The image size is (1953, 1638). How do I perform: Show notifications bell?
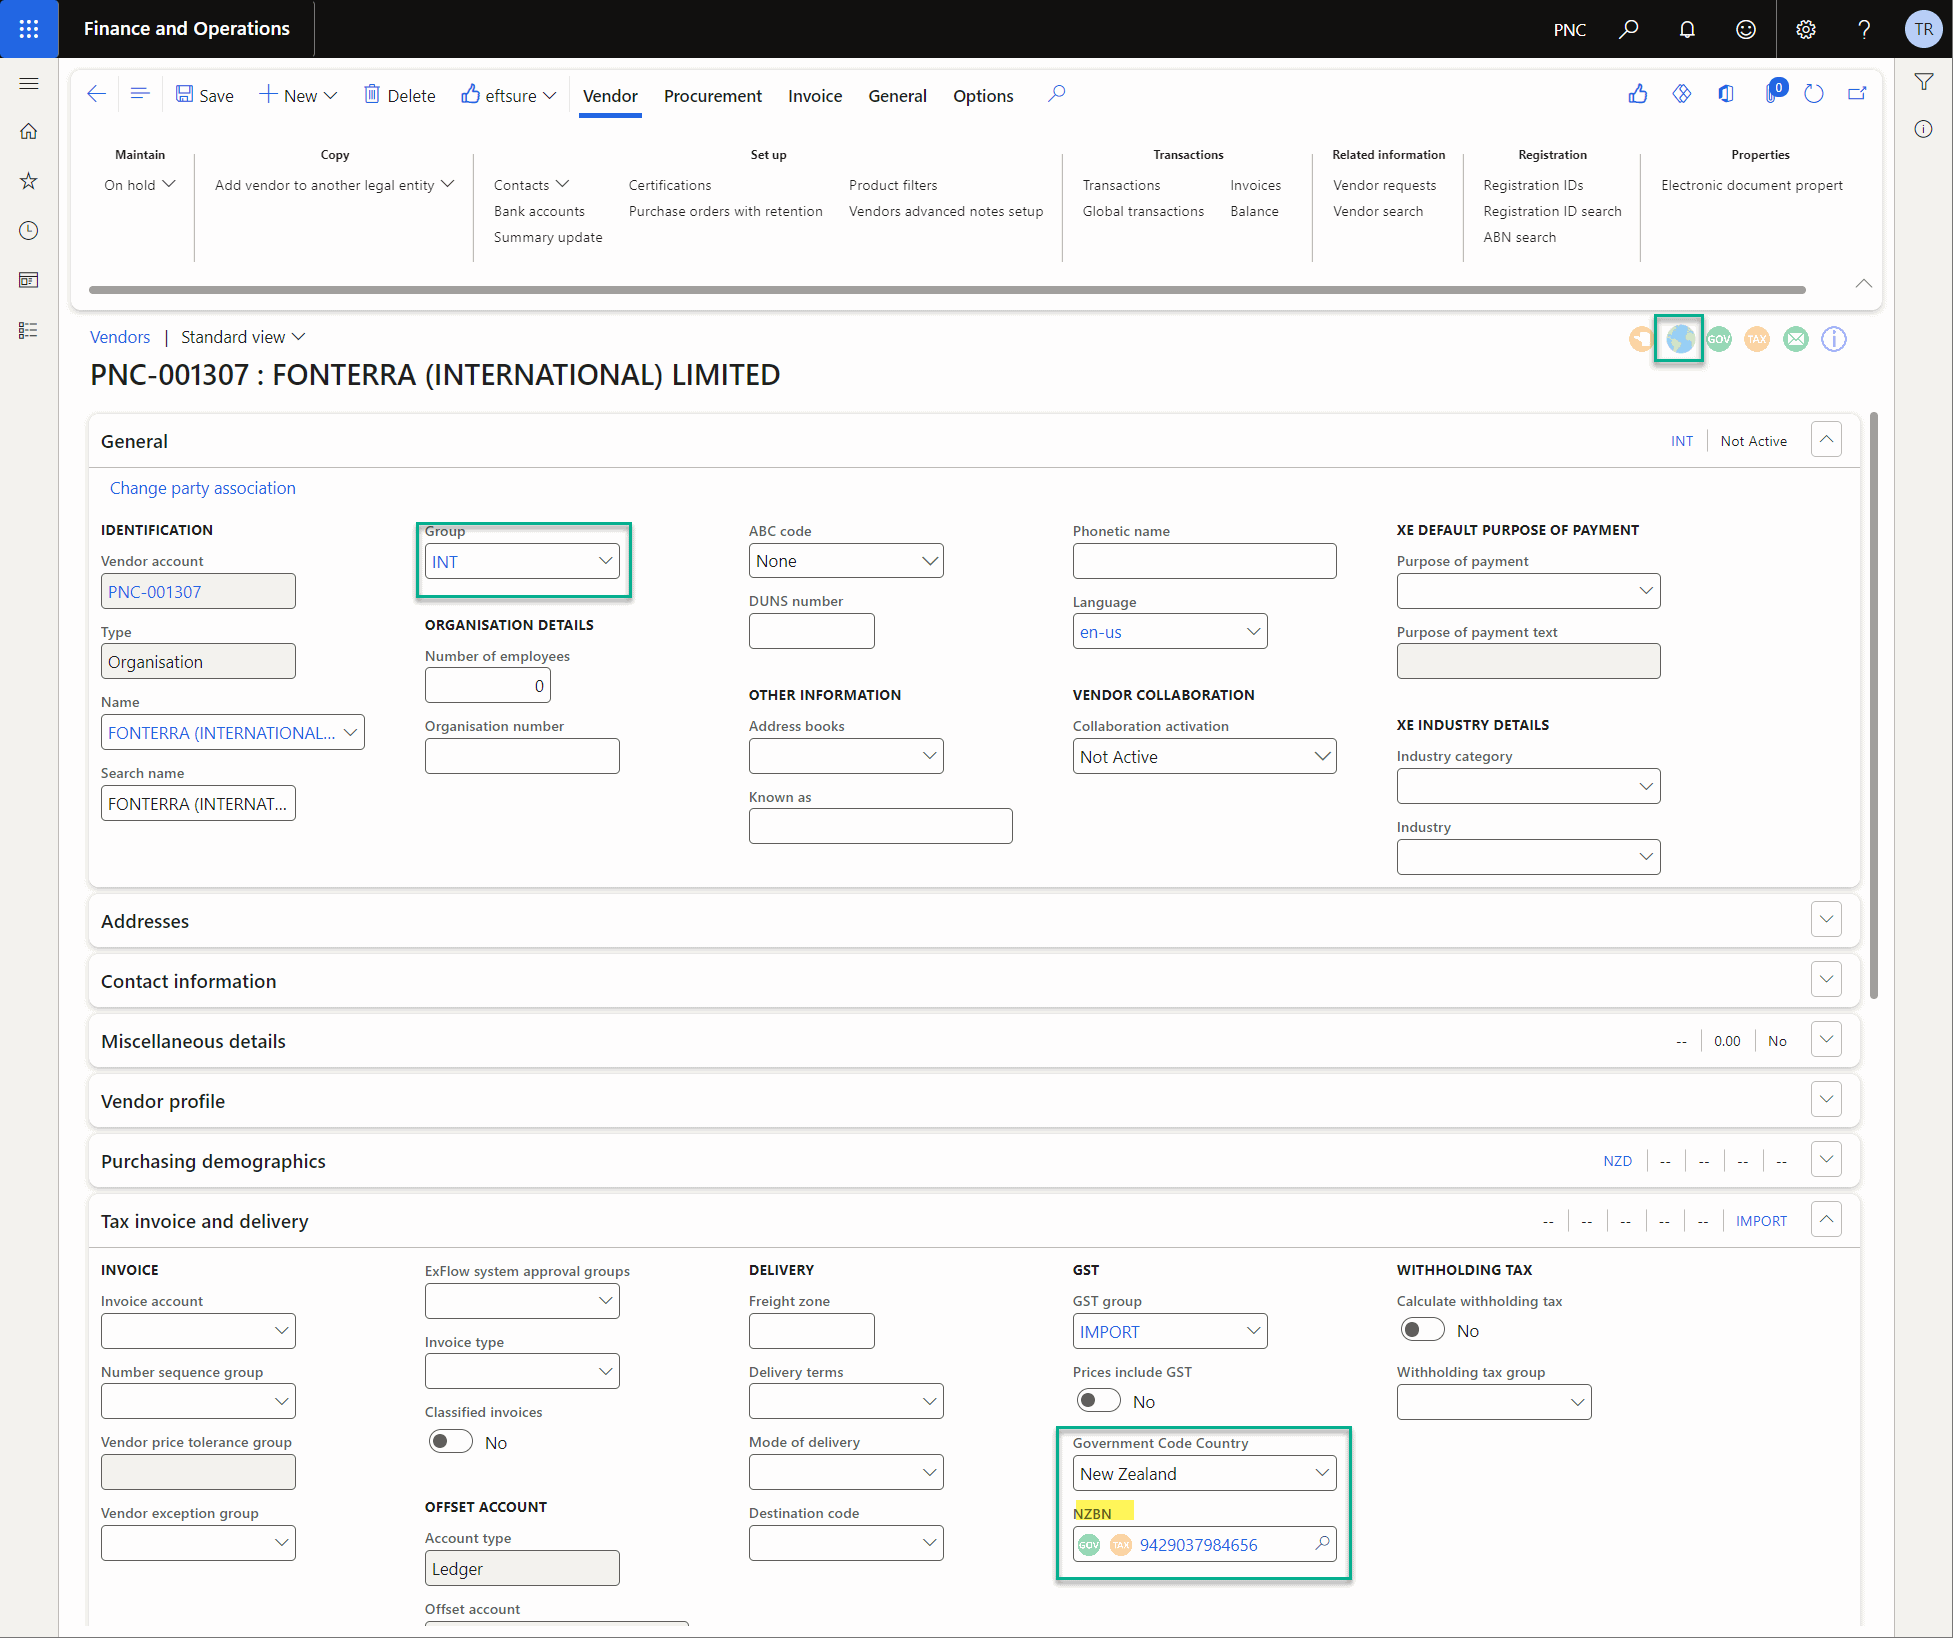pos(1687,29)
